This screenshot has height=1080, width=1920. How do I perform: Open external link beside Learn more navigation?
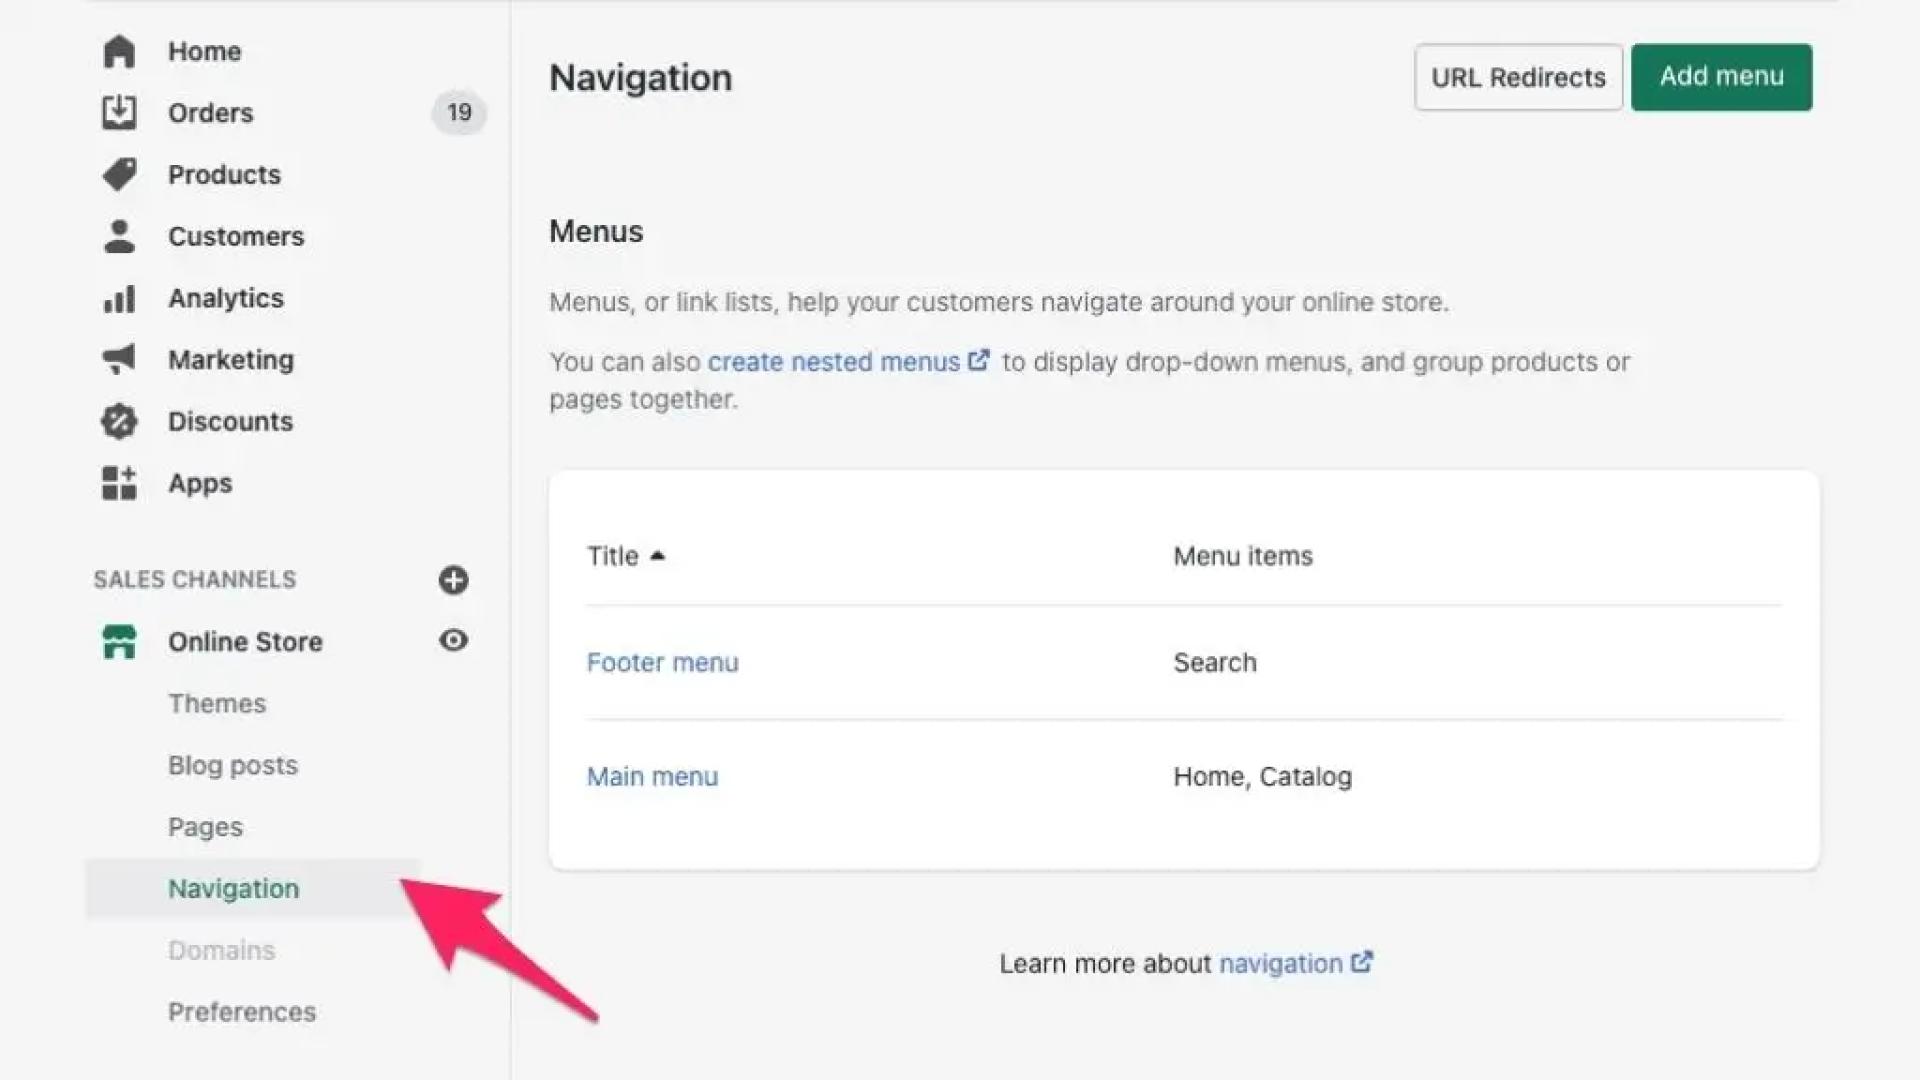1361,962
